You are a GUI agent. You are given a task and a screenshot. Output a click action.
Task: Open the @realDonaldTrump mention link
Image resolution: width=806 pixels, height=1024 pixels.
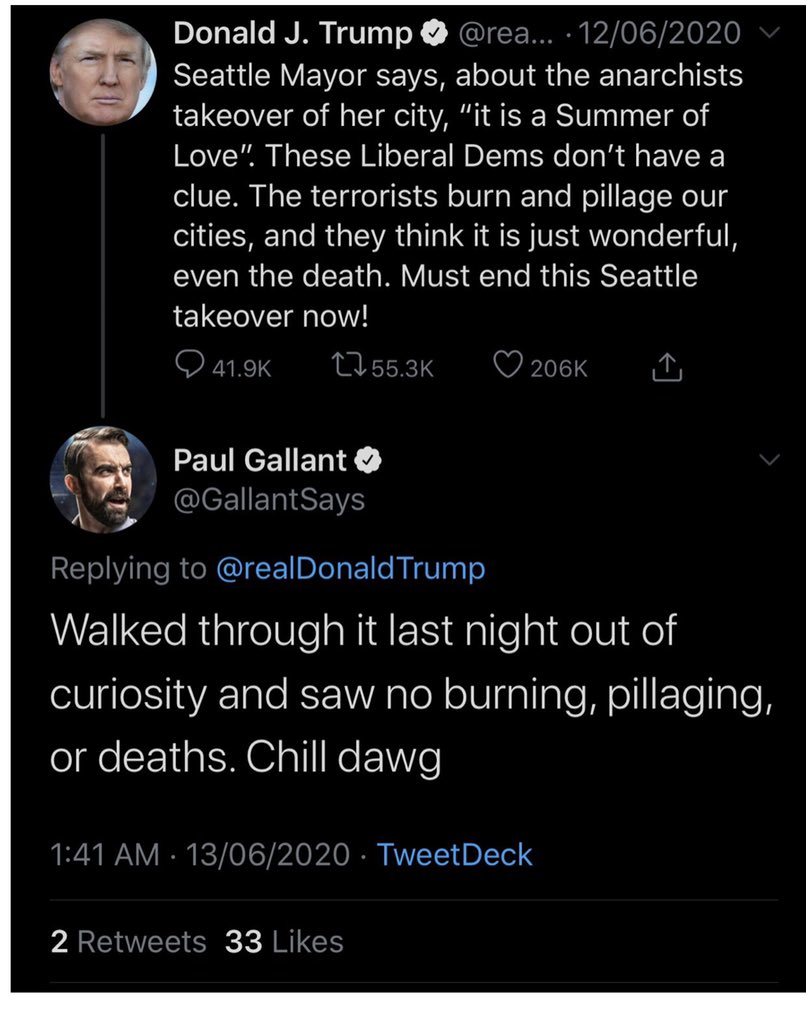point(350,568)
